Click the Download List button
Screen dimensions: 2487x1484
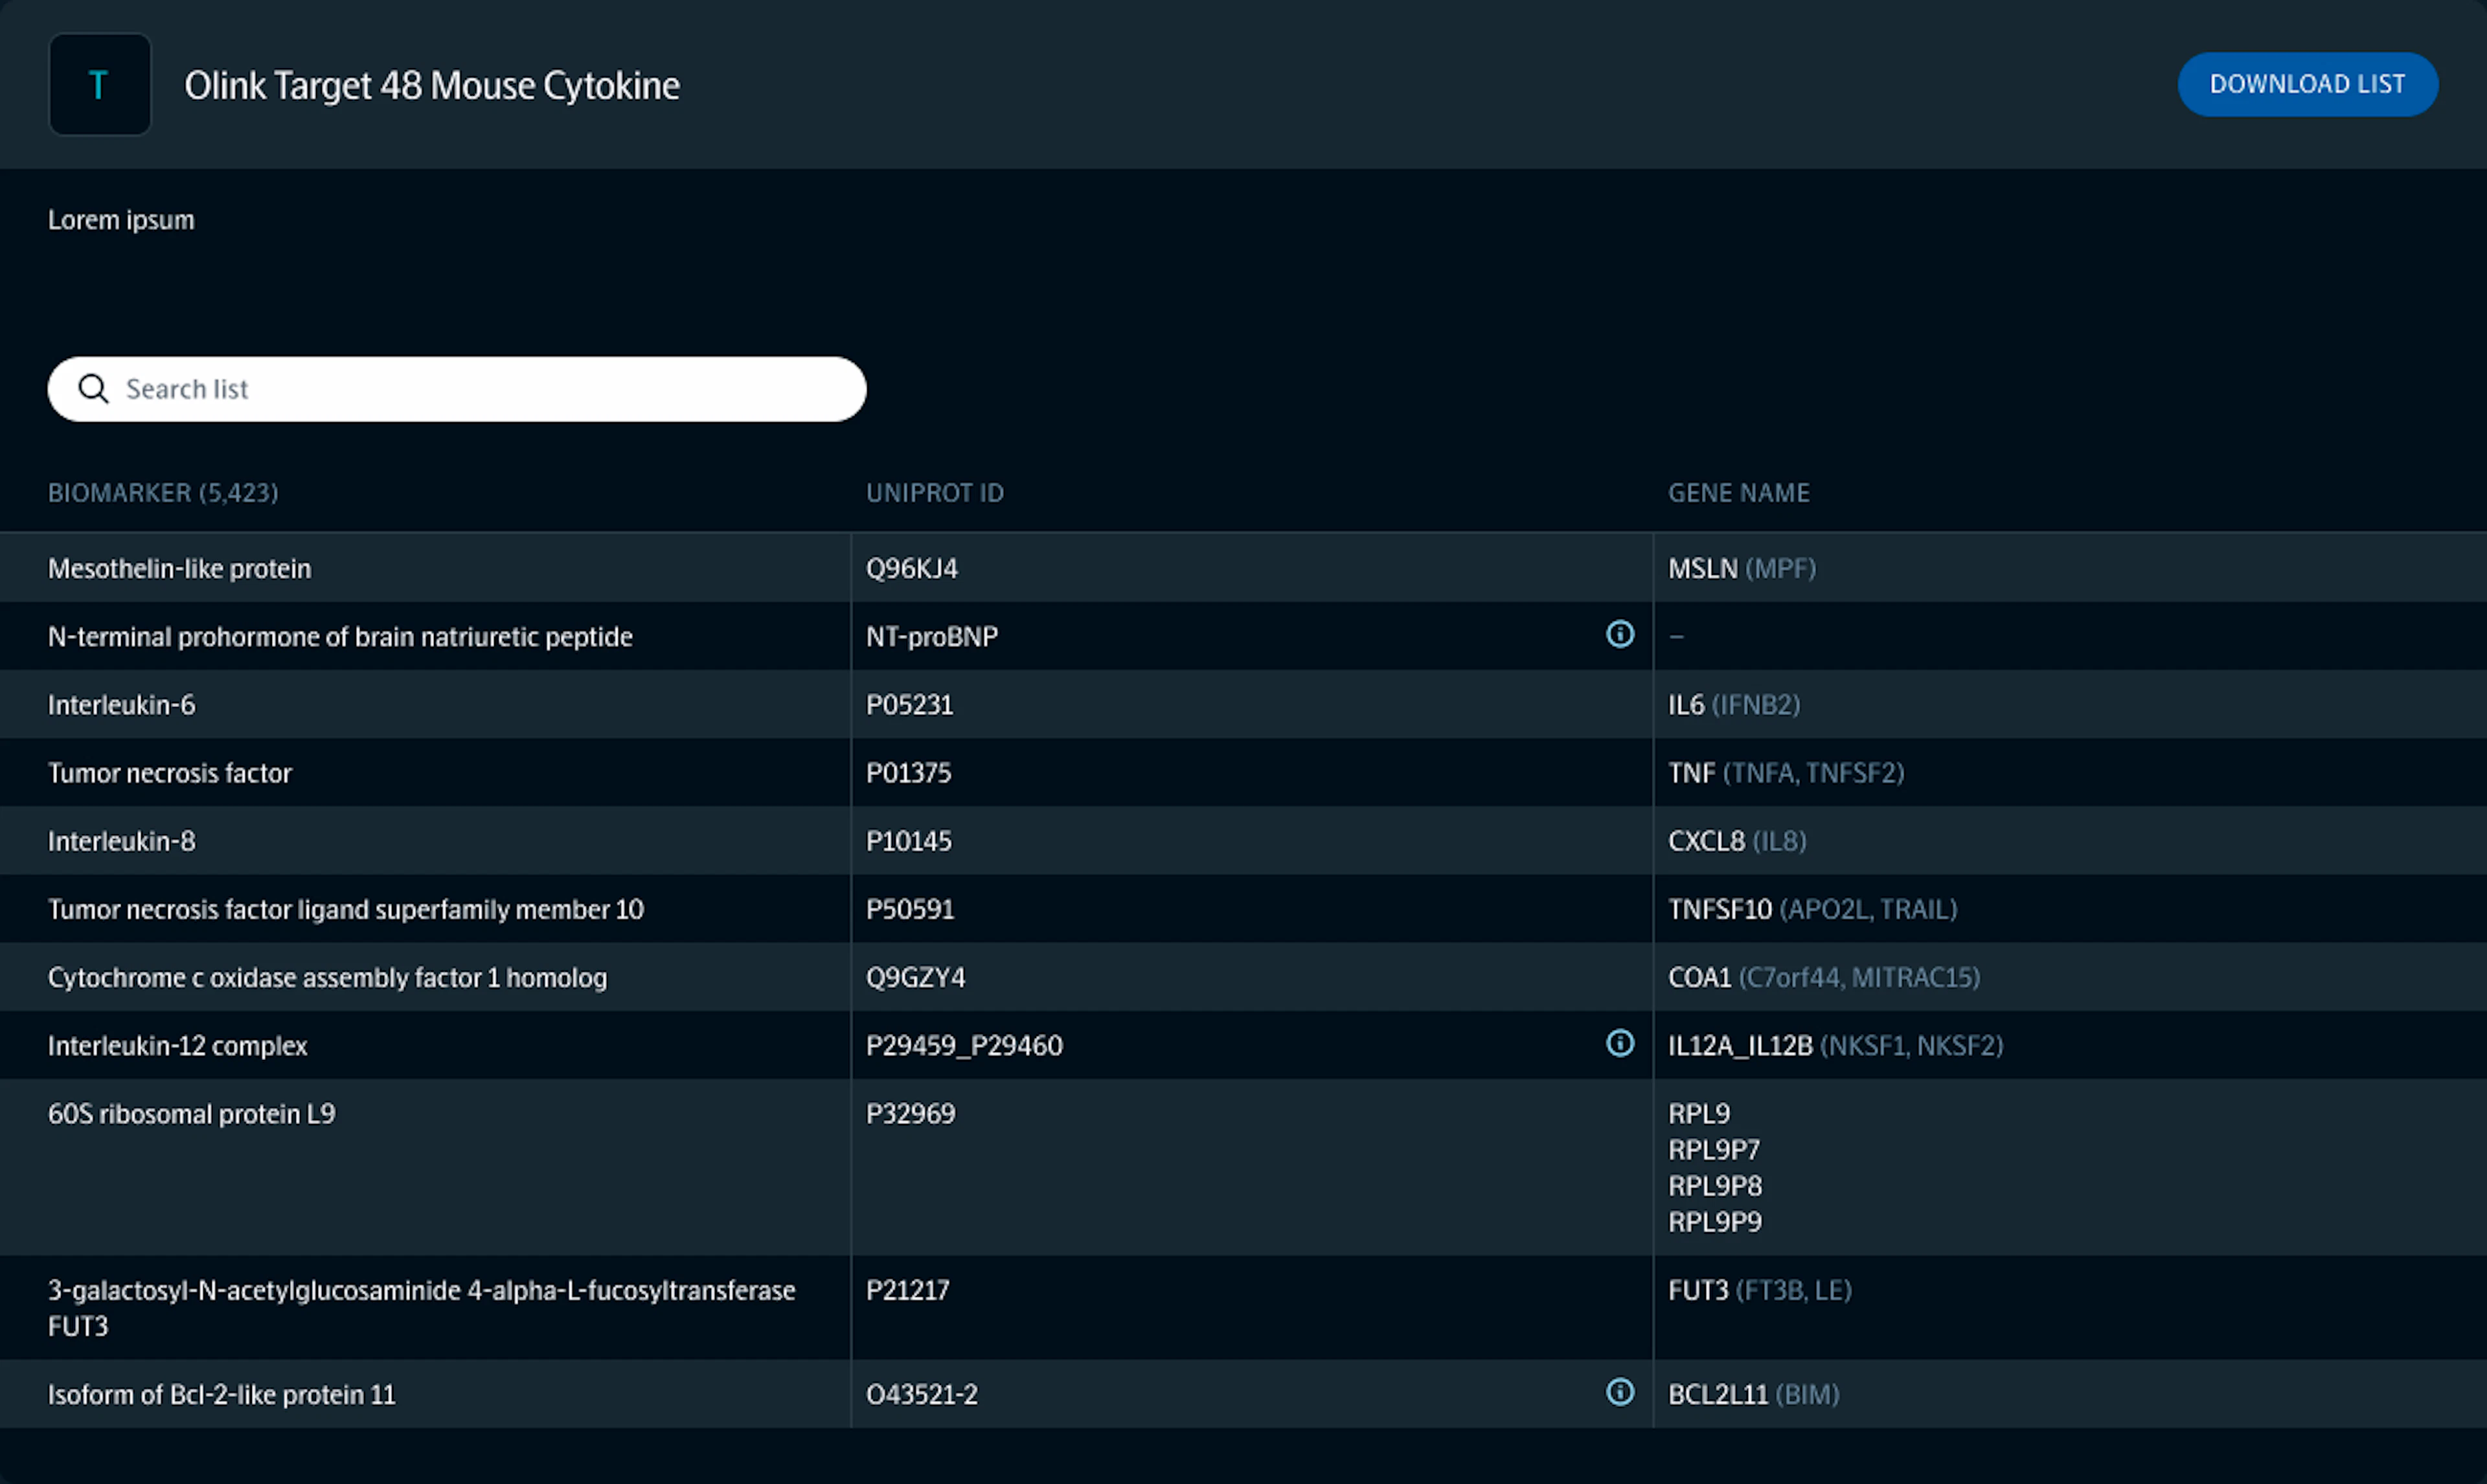[2308, 84]
